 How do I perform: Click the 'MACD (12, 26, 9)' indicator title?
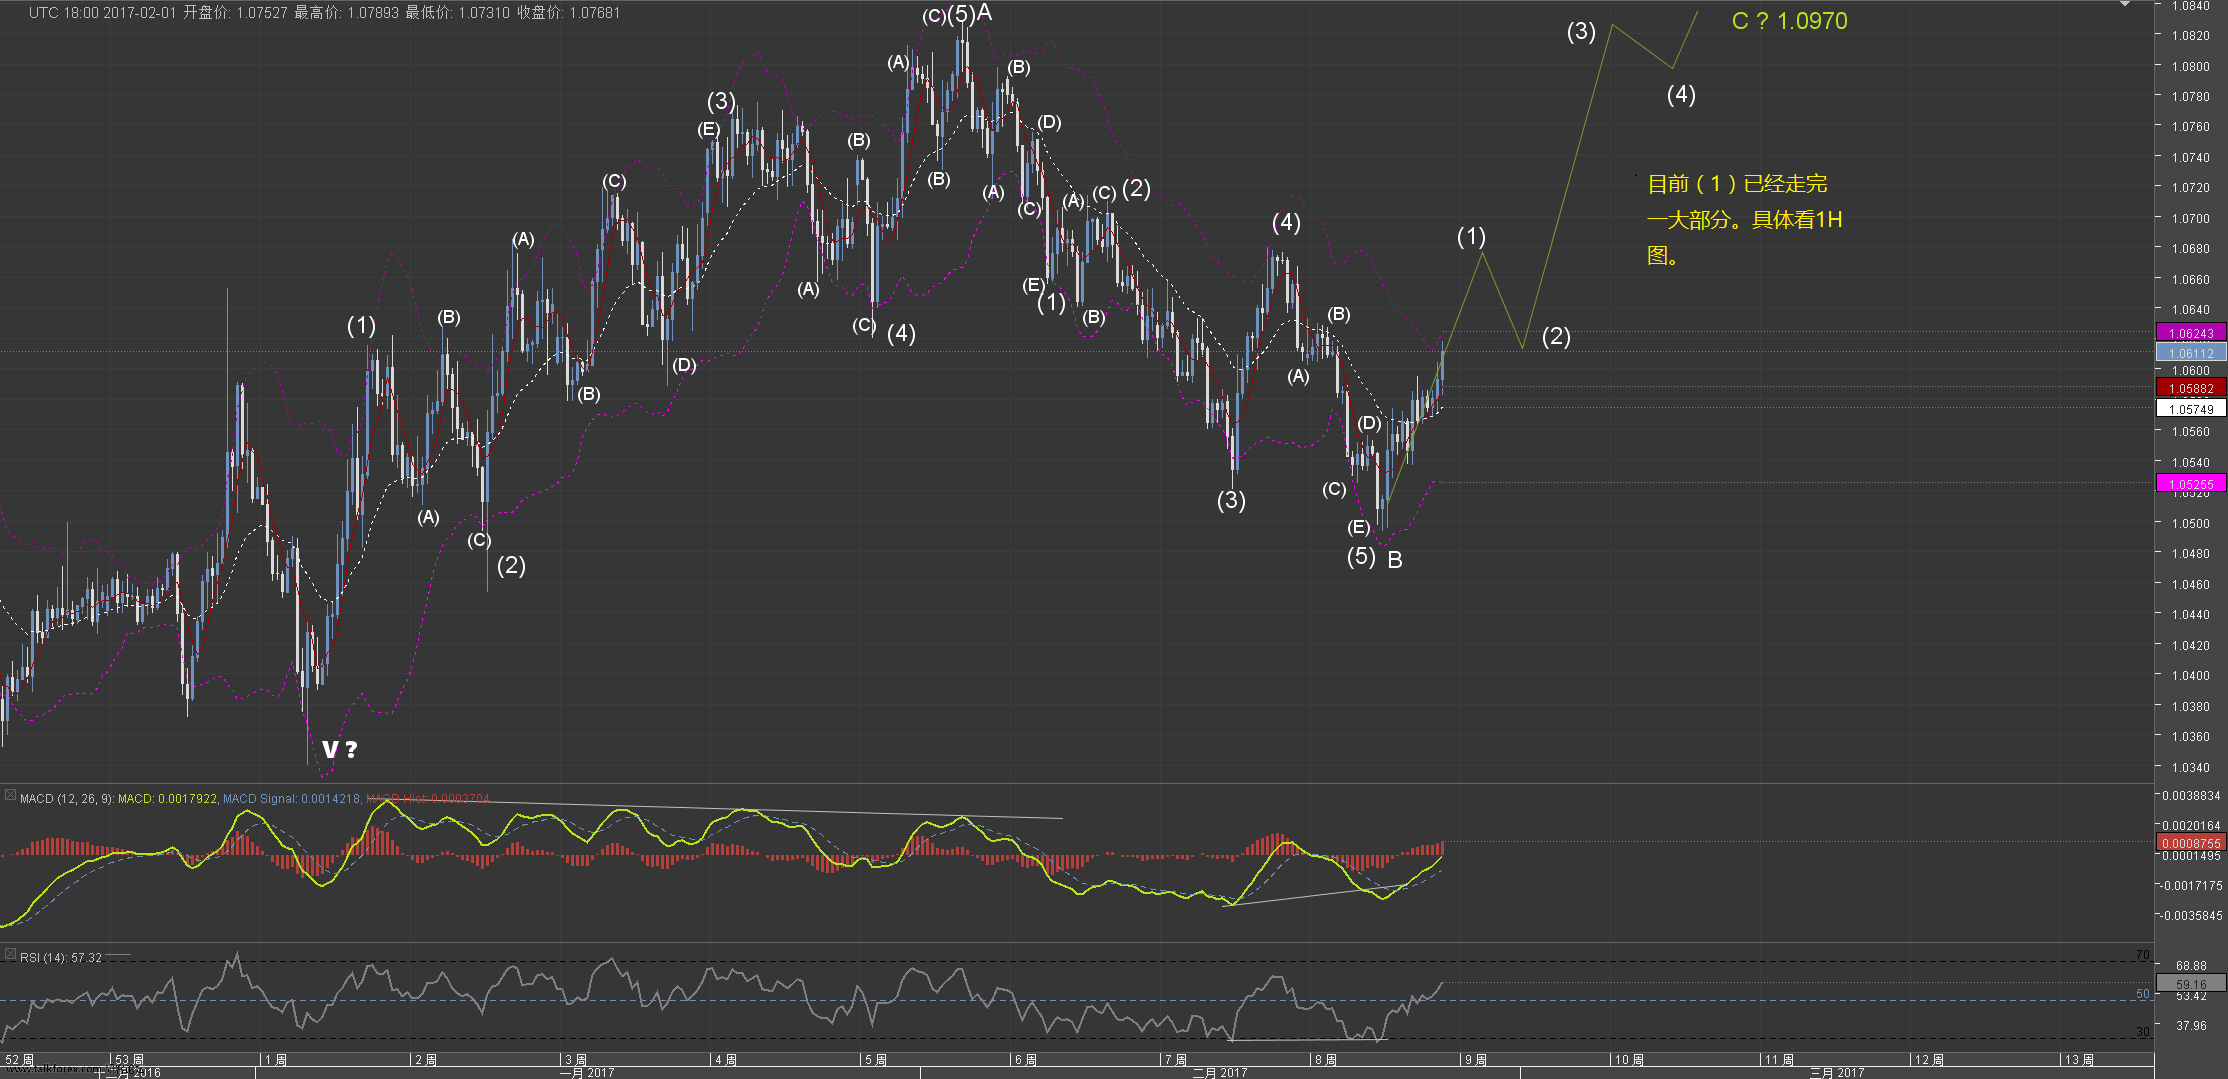tap(67, 799)
